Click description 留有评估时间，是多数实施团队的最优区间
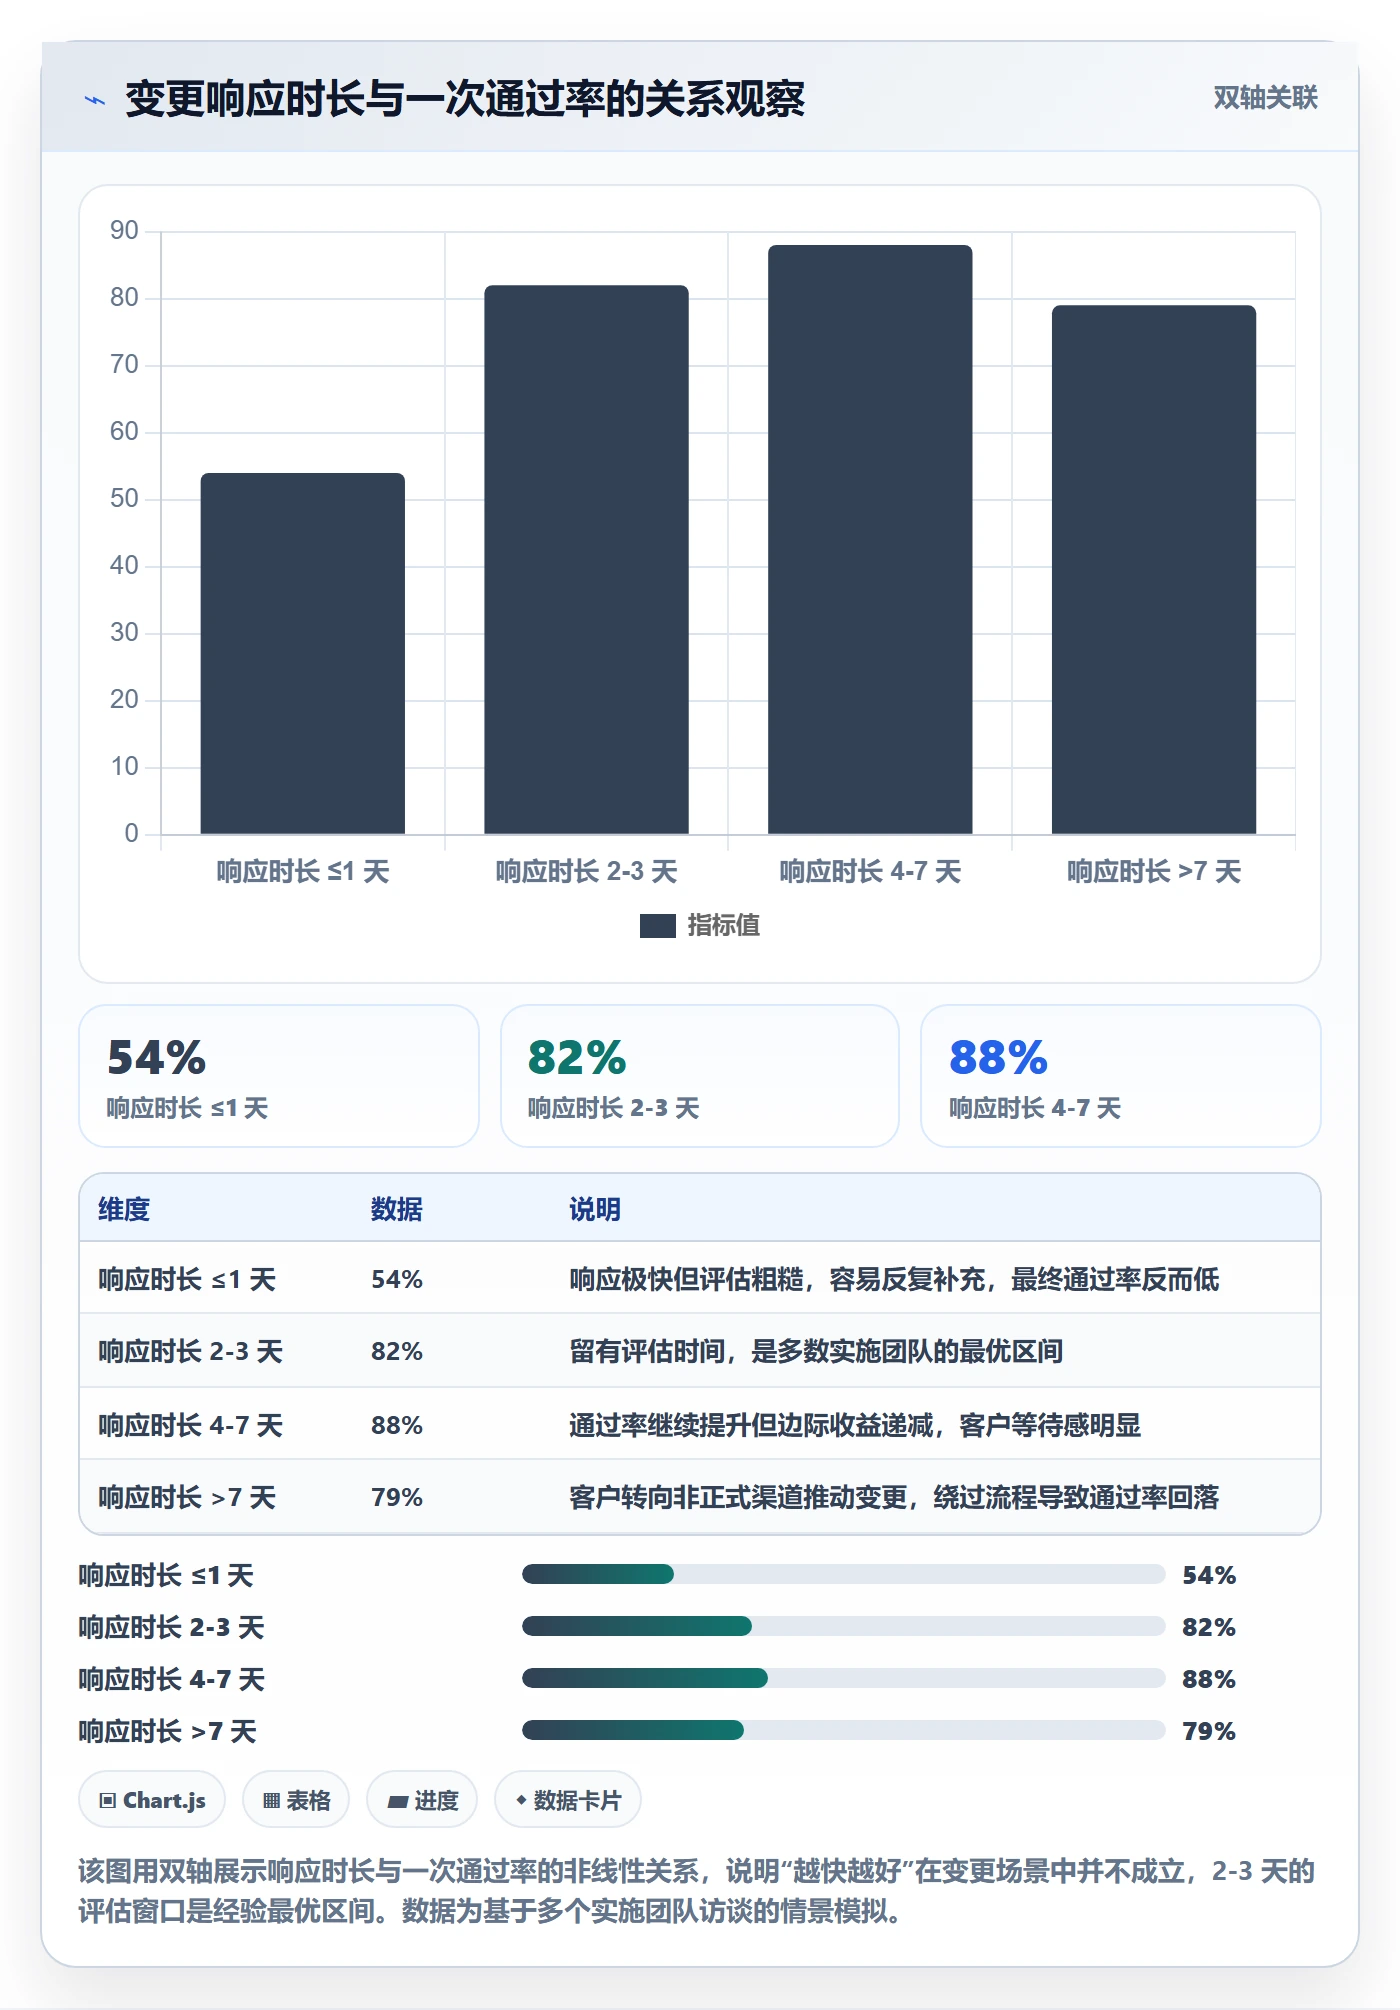The height and width of the screenshot is (2010, 1400). pyautogui.click(x=816, y=1352)
